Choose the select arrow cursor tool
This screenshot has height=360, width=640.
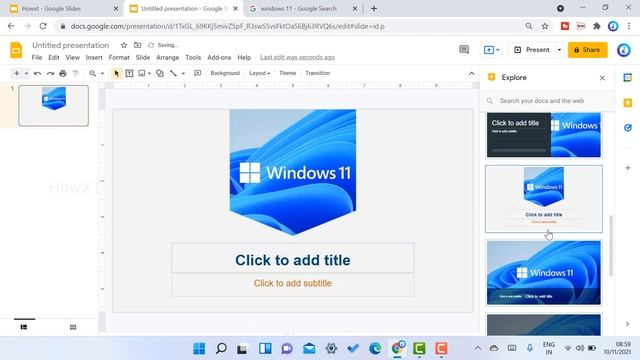[x=116, y=73]
